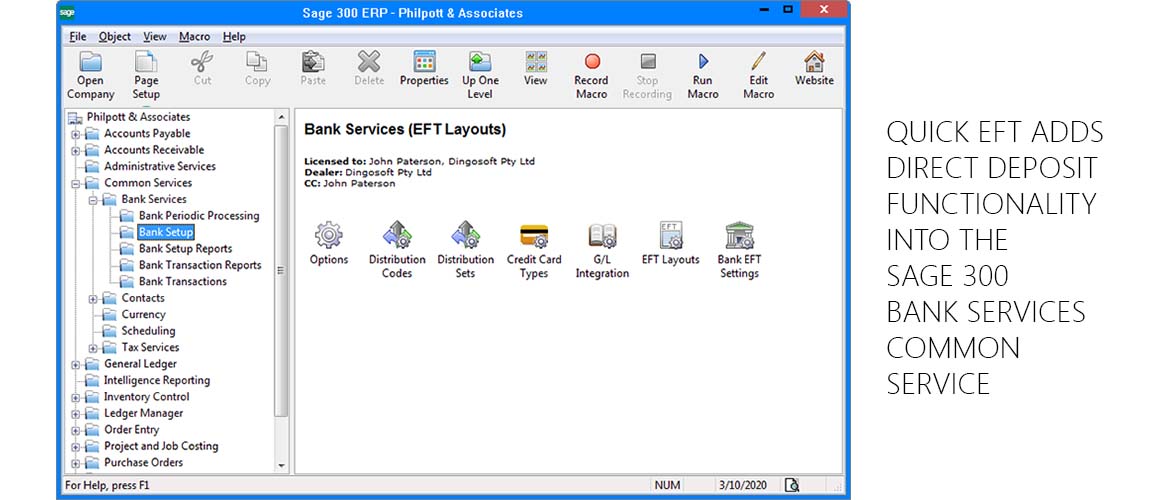Click the Cut toolbar icon

coord(202,69)
